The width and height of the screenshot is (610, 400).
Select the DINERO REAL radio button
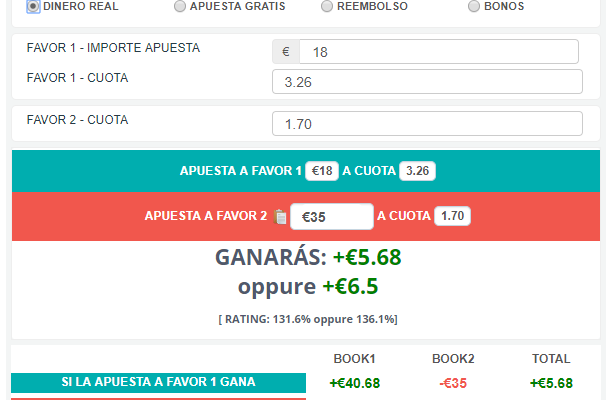[x=33, y=6]
